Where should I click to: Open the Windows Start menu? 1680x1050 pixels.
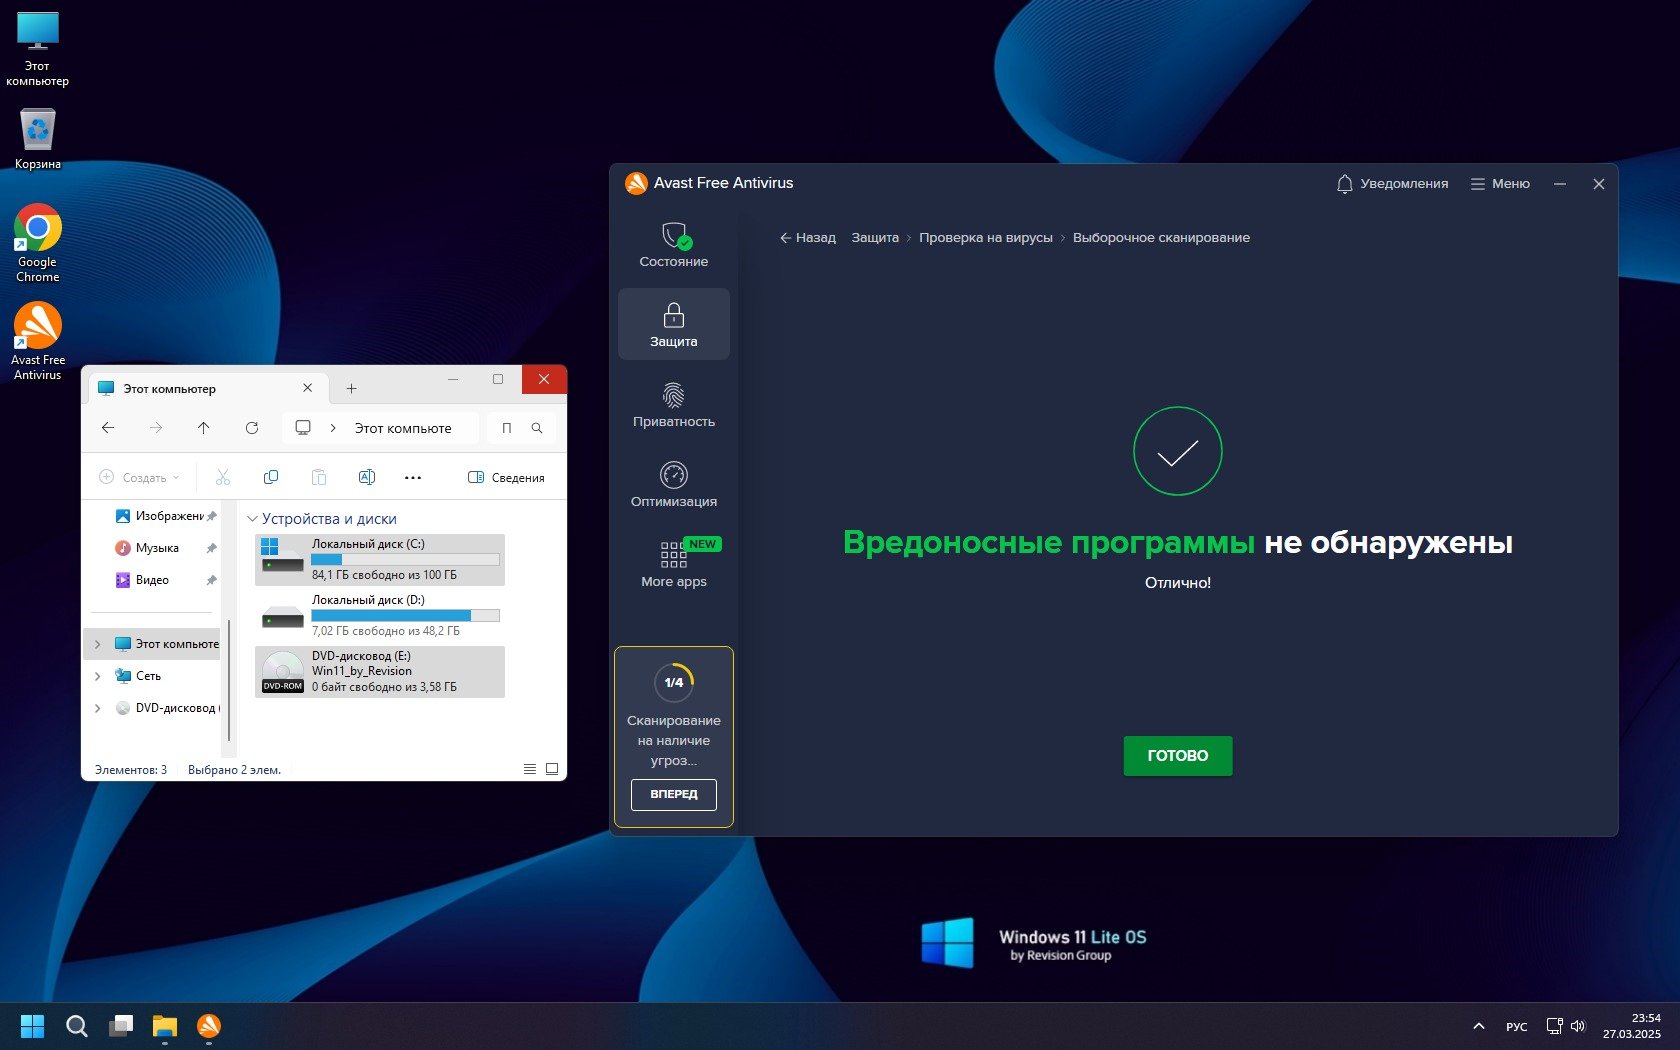coord(33,1026)
